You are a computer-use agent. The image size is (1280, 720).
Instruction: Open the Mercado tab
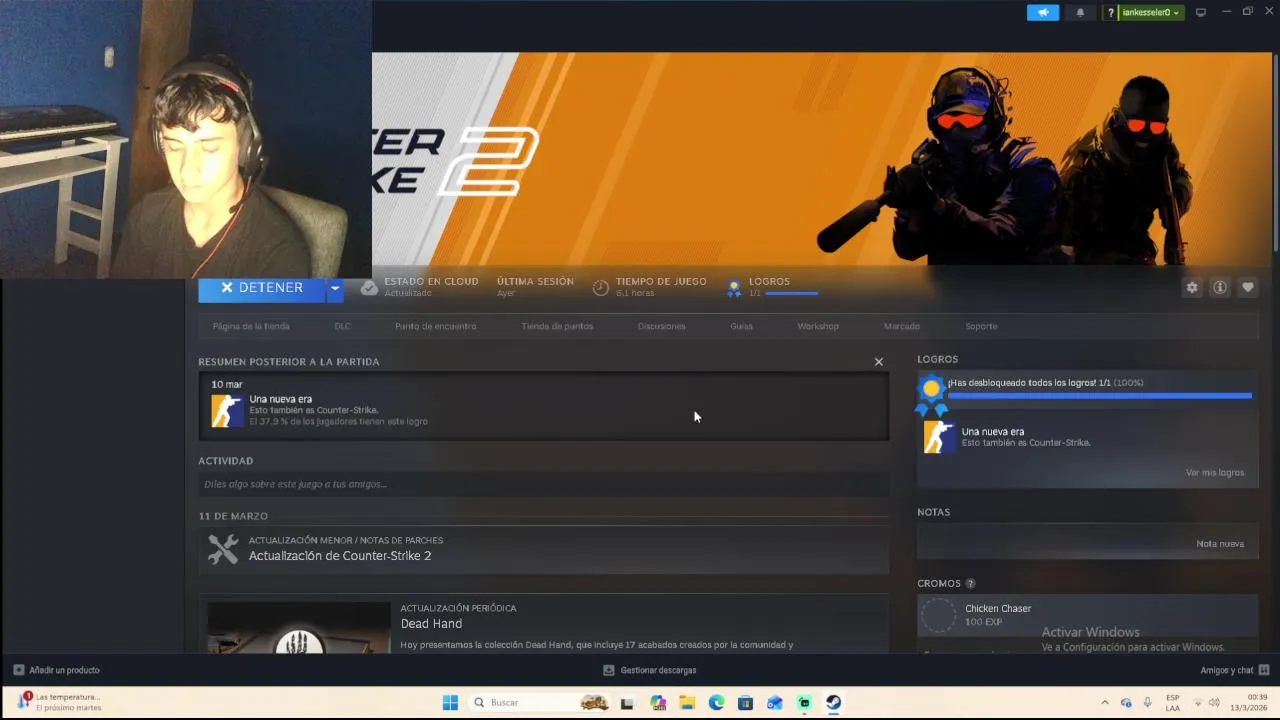point(902,326)
